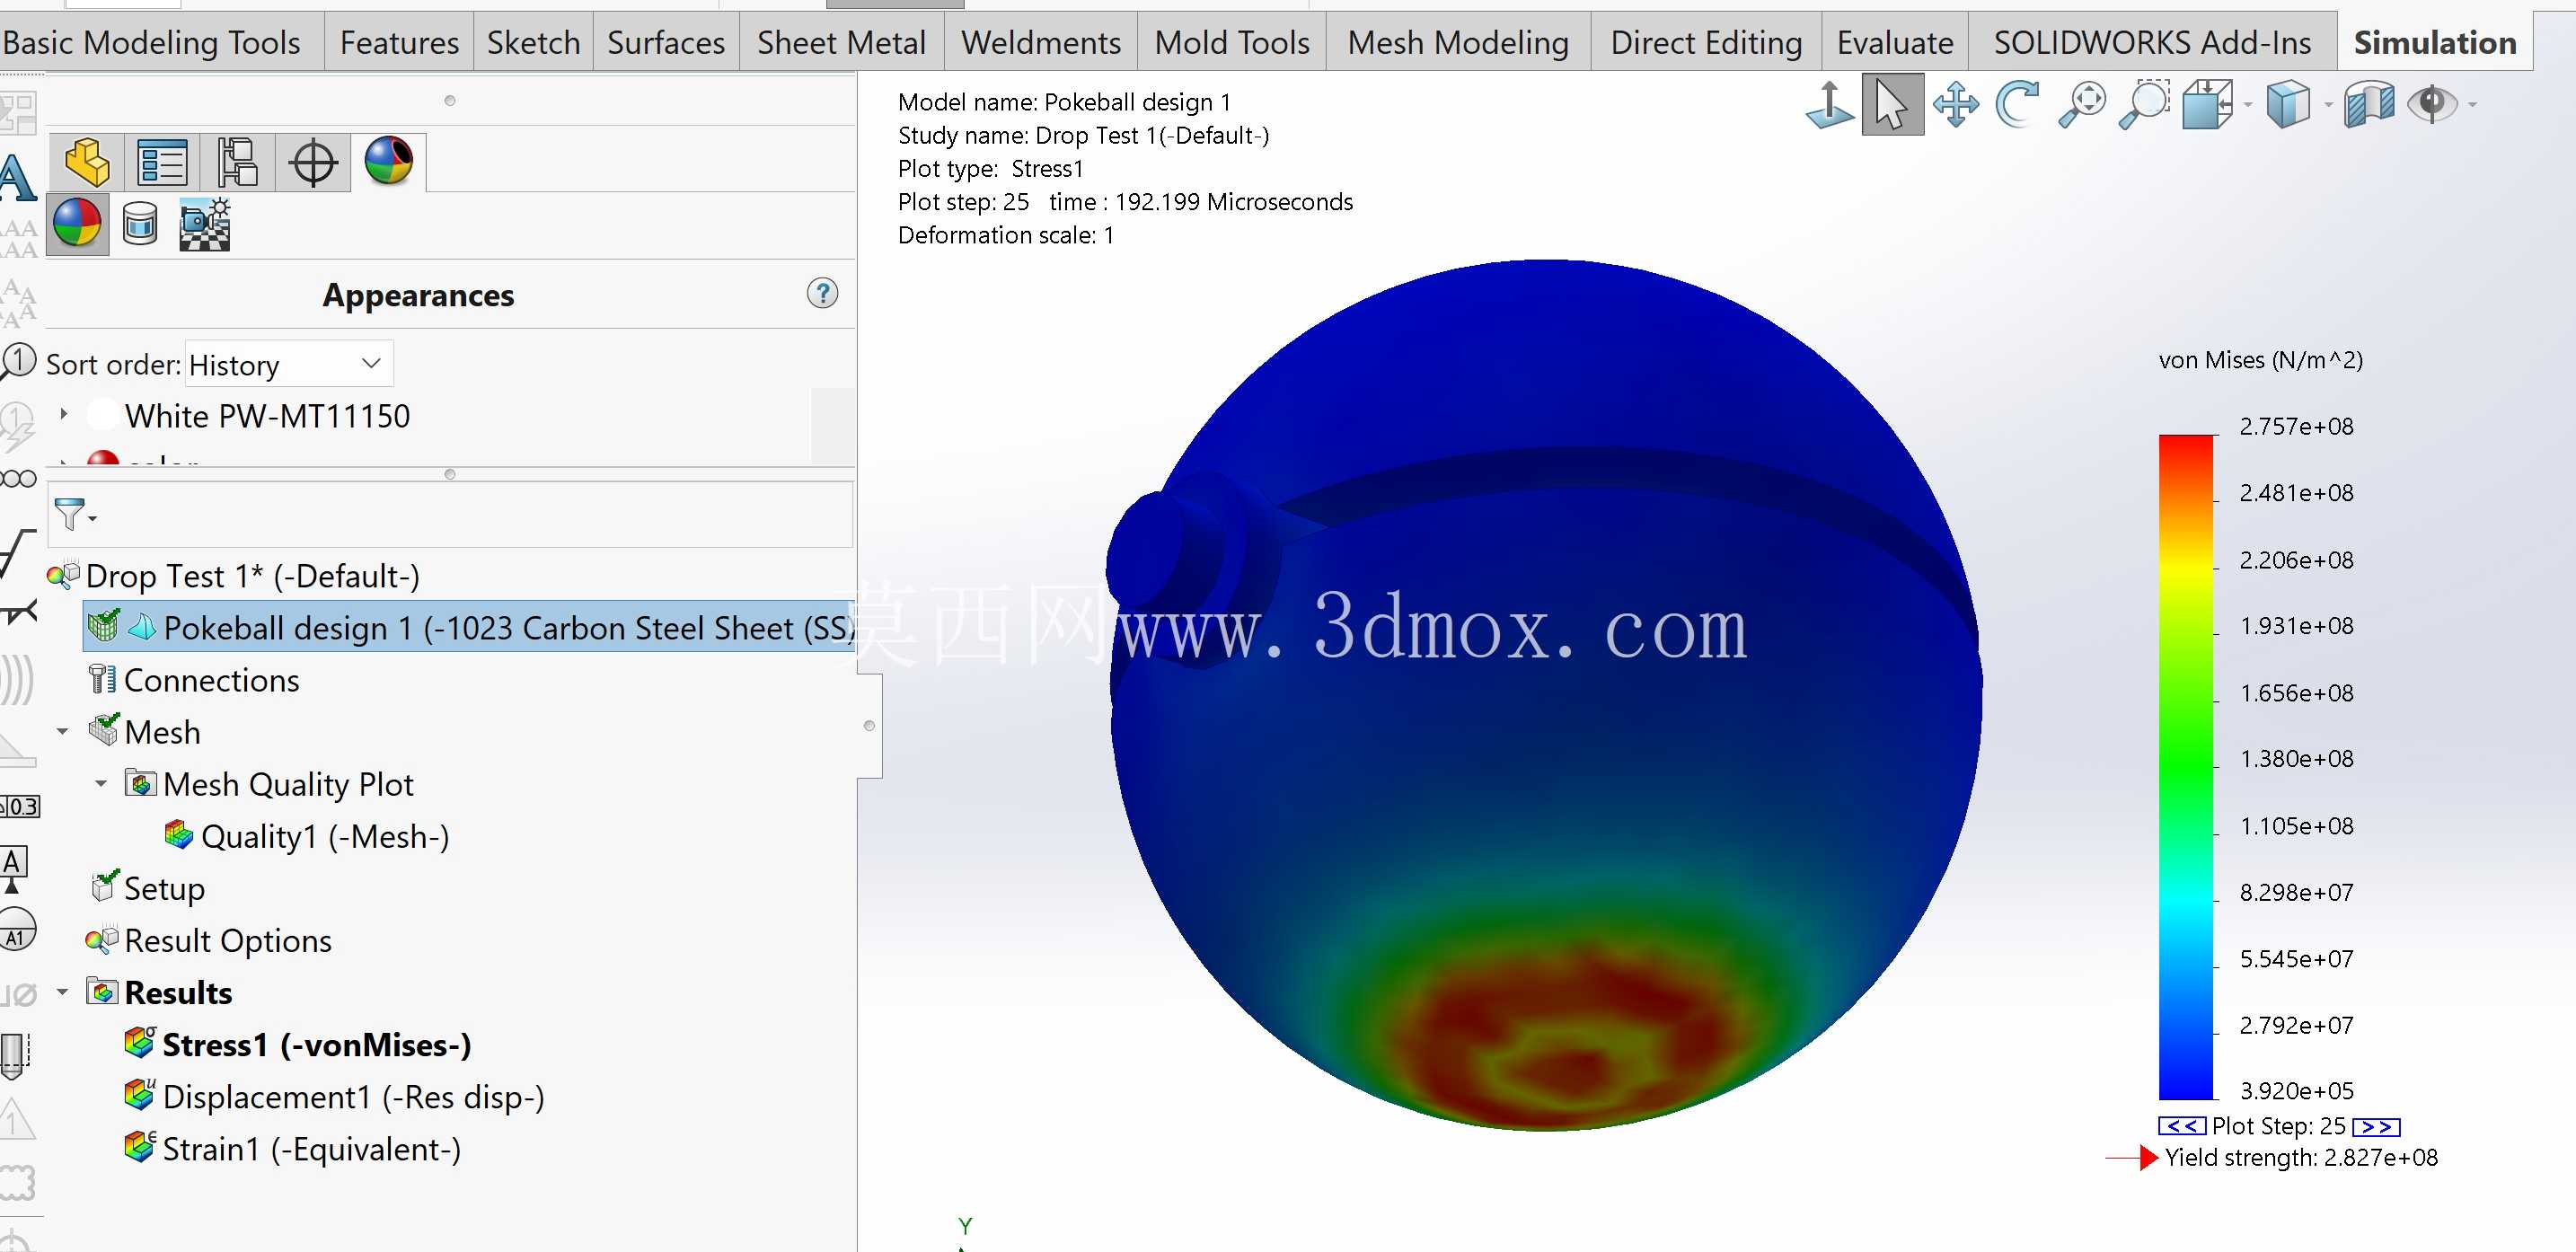Screen dimensions: 2576x1252
Task: Activate the Pan four-arrow tool
Action: pyautogui.click(x=1955, y=104)
